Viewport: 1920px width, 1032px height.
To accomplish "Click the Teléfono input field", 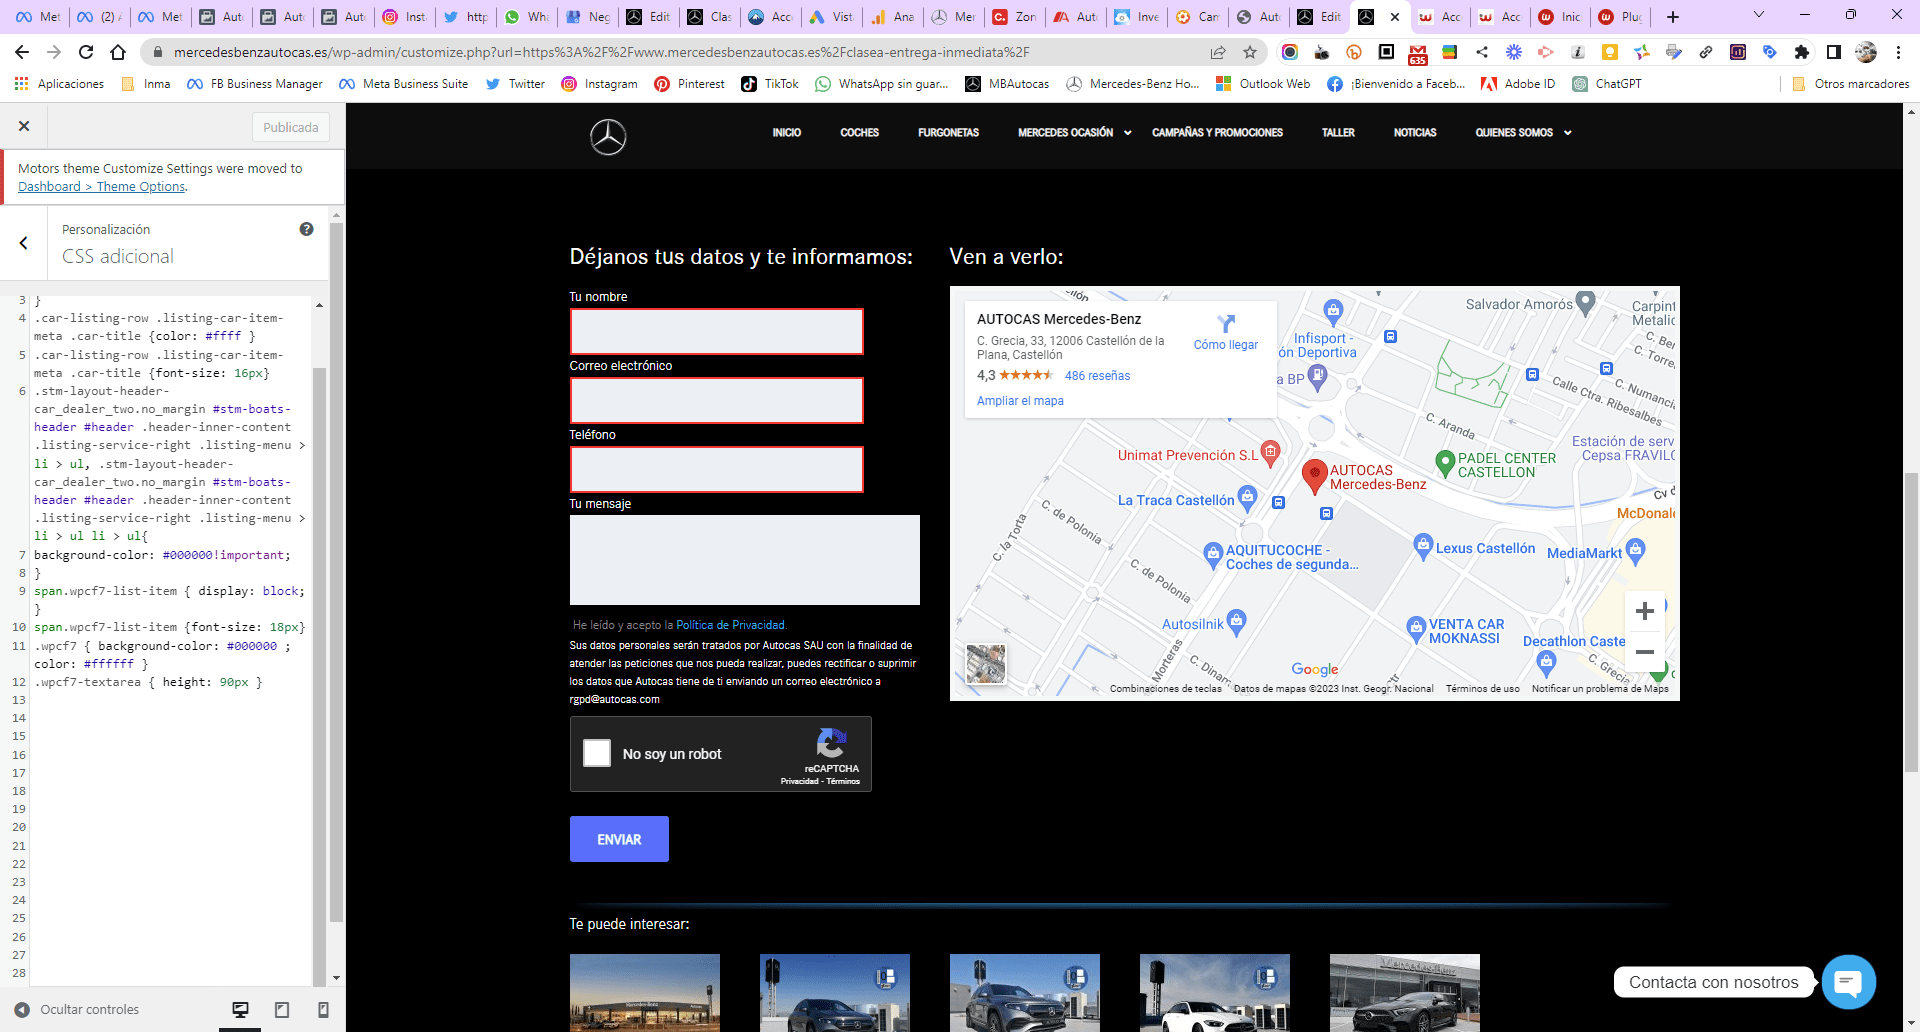I will (x=717, y=469).
